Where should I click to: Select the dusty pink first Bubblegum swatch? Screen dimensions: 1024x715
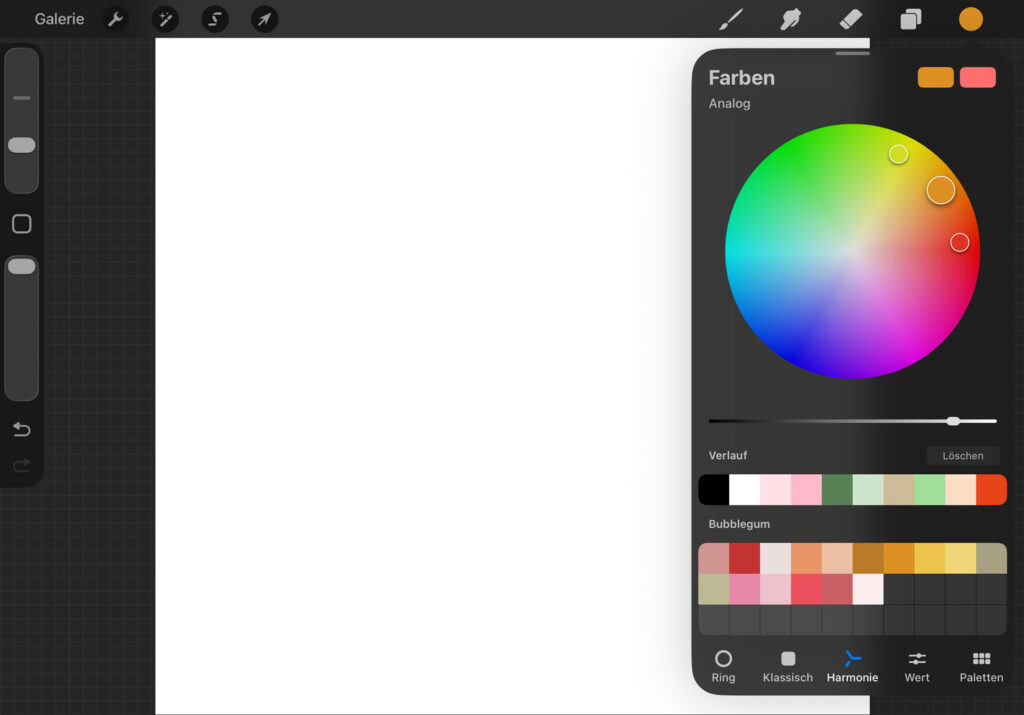(714, 558)
